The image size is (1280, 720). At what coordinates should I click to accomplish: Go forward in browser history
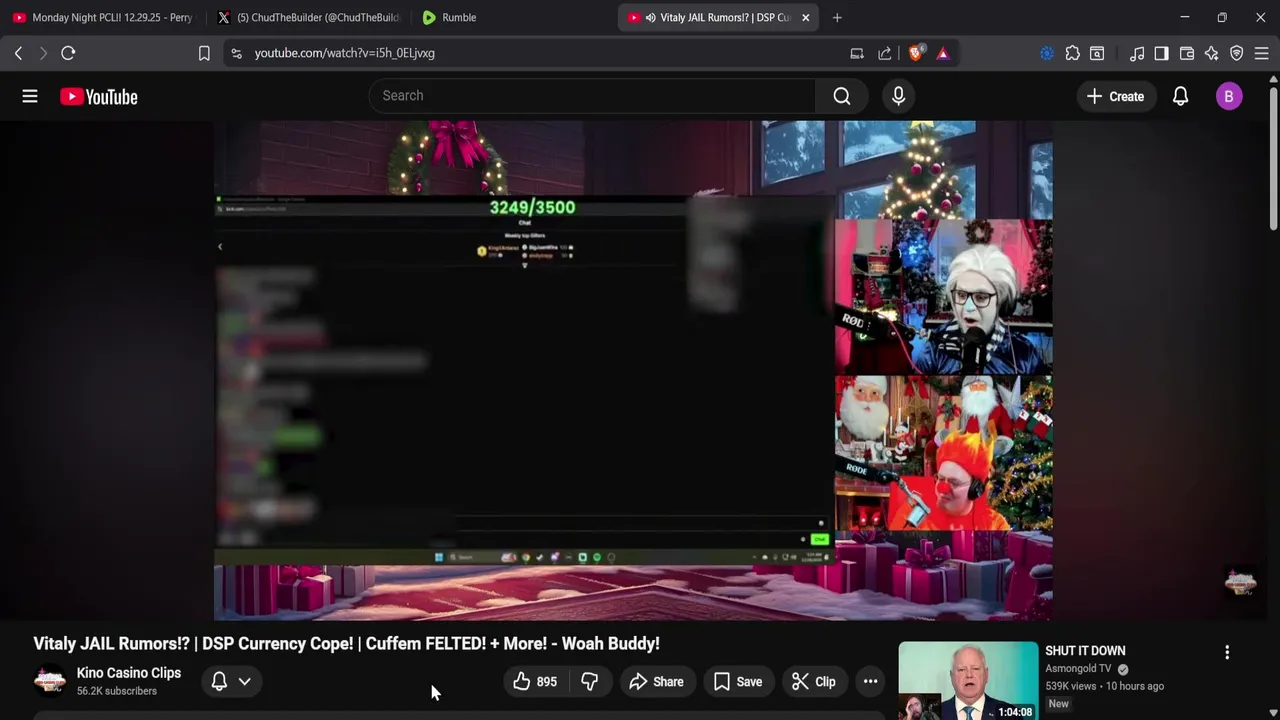click(43, 53)
